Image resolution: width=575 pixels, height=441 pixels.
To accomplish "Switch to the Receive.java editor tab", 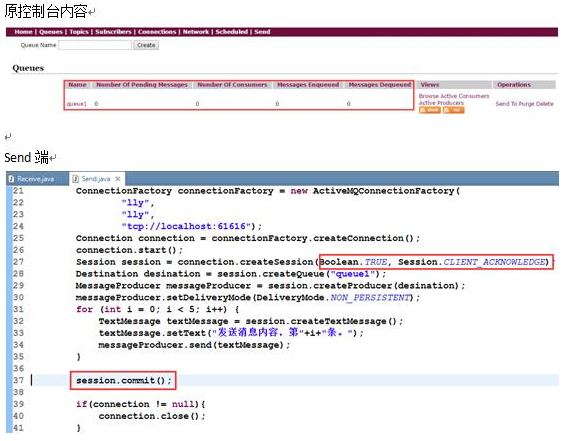I will 36,179.
